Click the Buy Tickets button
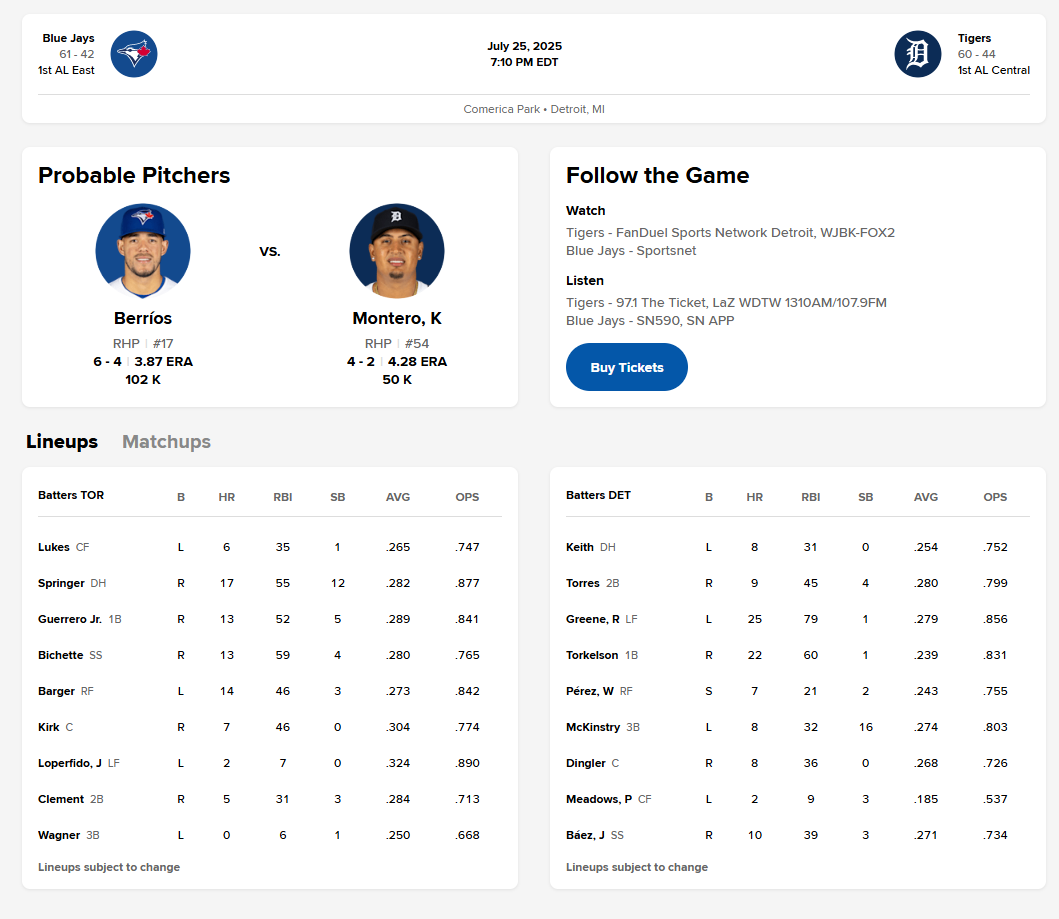The width and height of the screenshot is (1059, 919). pyautogui.click(x=626, y=367)
